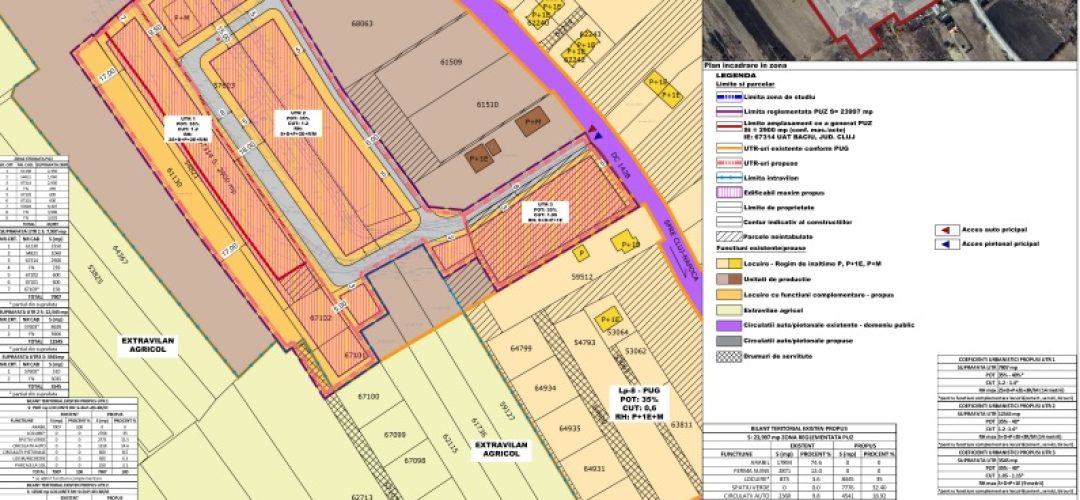Click the aerial photo thumbnail at top right
1080x500 pixels.
[x=890, y=28]
